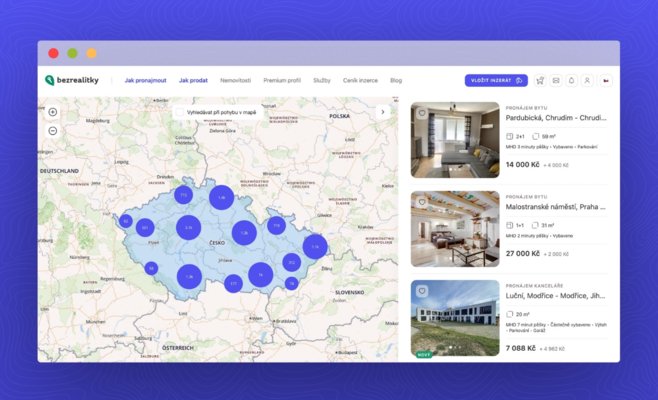The height and width of the screenshot is (400, 658).
Task: Zoom out on the map
Action: (53, 130)
